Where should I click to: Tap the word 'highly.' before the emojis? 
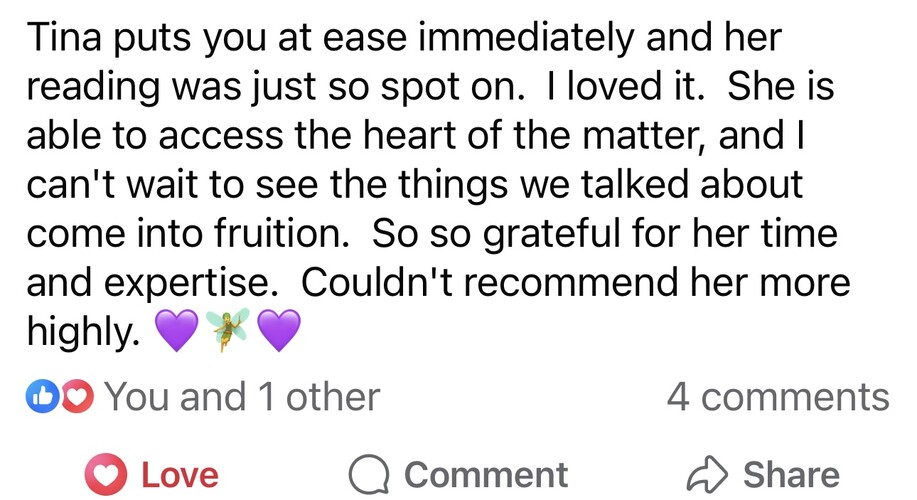click(84, 333)
